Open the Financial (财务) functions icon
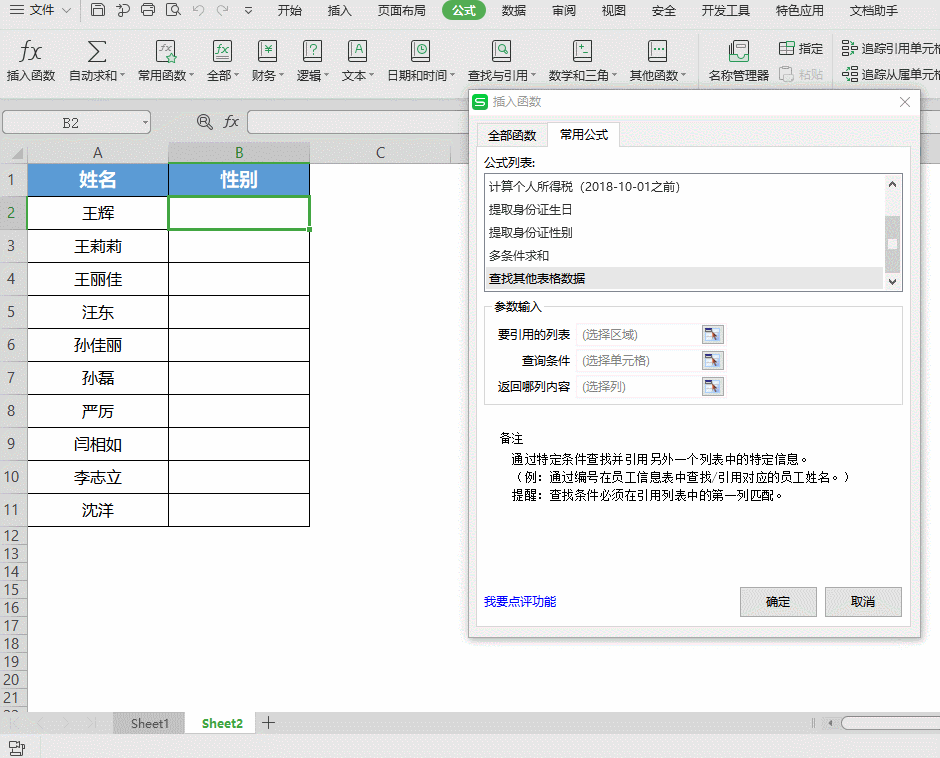Viewport: 940px width, 758px height. (267, 52)
